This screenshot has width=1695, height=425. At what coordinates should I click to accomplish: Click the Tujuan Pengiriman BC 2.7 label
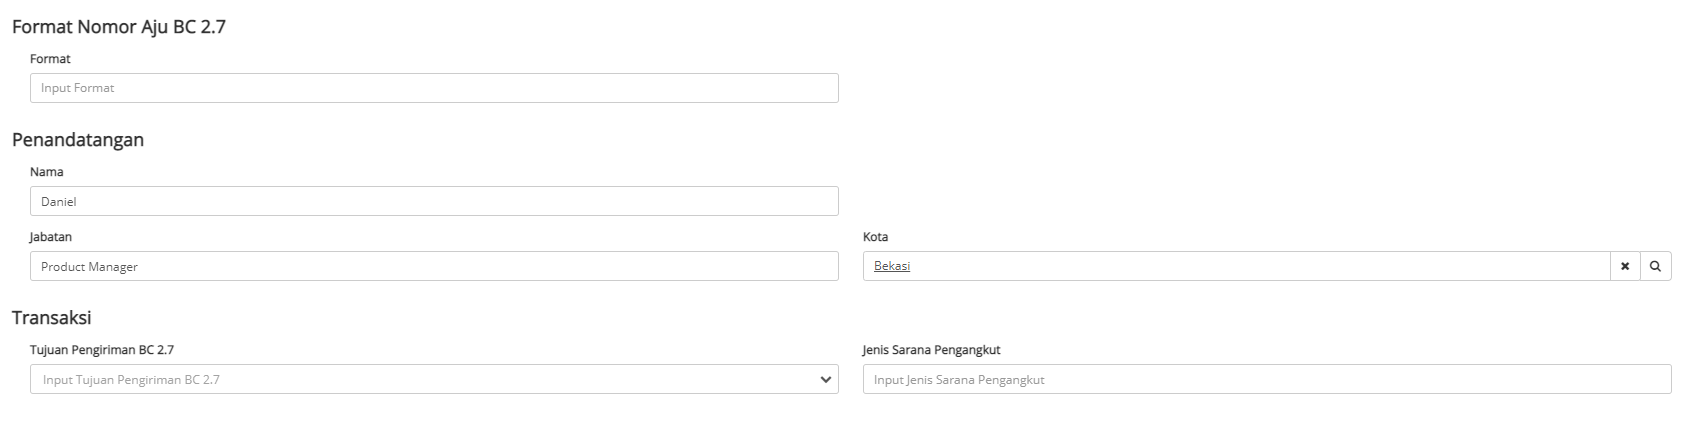(102, 350)
